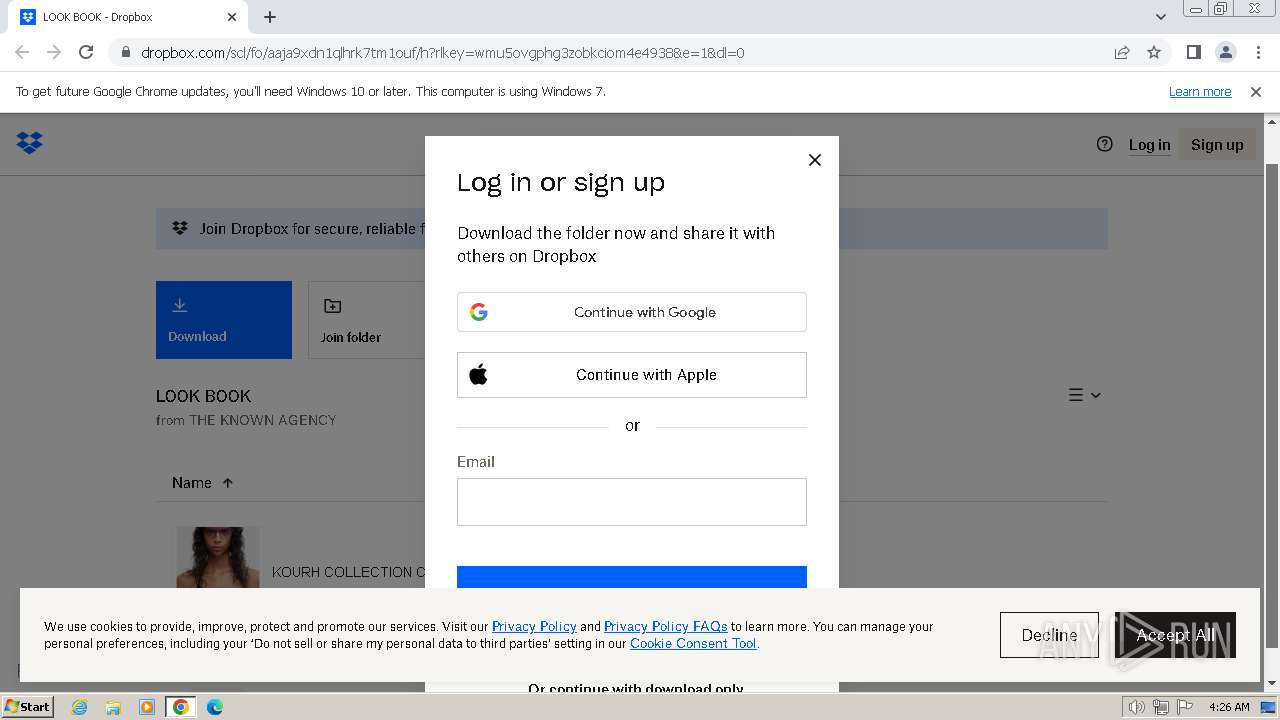1280x720 pixels.
Task: Bookmark this tab with the star icon
Action: (1154, 53)
